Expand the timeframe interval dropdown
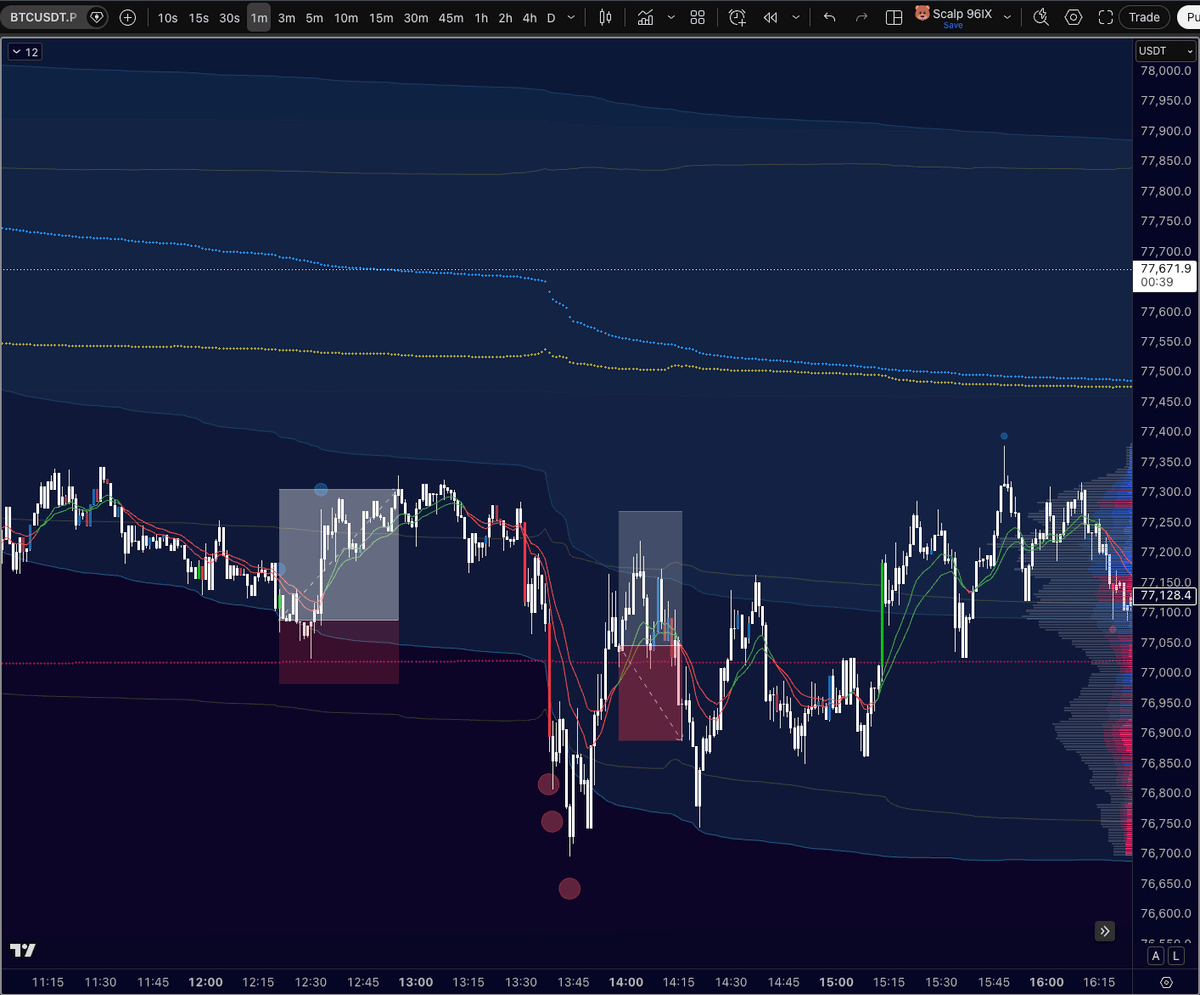This screenshot has height=995, width=1200. pos(571,17)
